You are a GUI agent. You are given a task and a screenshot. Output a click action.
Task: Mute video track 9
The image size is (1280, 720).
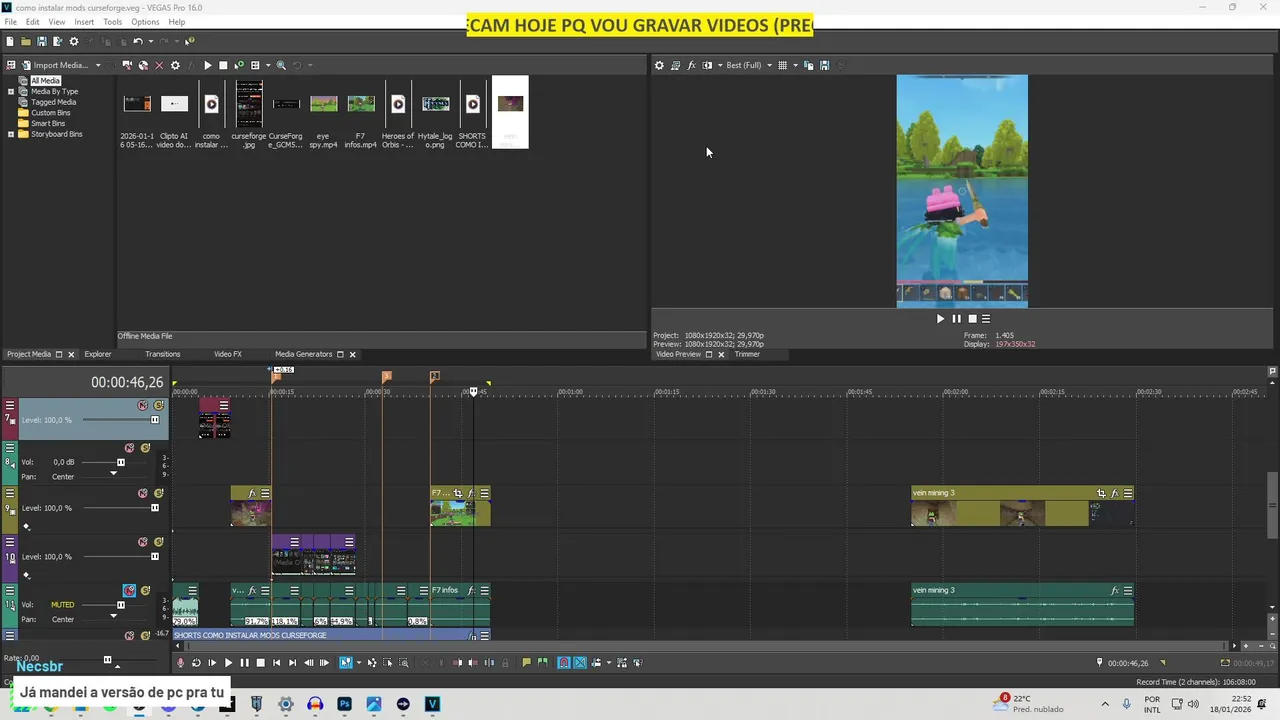(x=143, y=493)
